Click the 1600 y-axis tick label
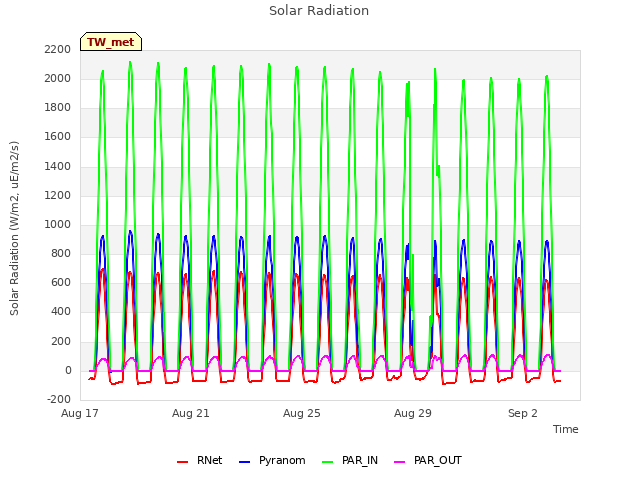The image size is (640, 480). 58,136
